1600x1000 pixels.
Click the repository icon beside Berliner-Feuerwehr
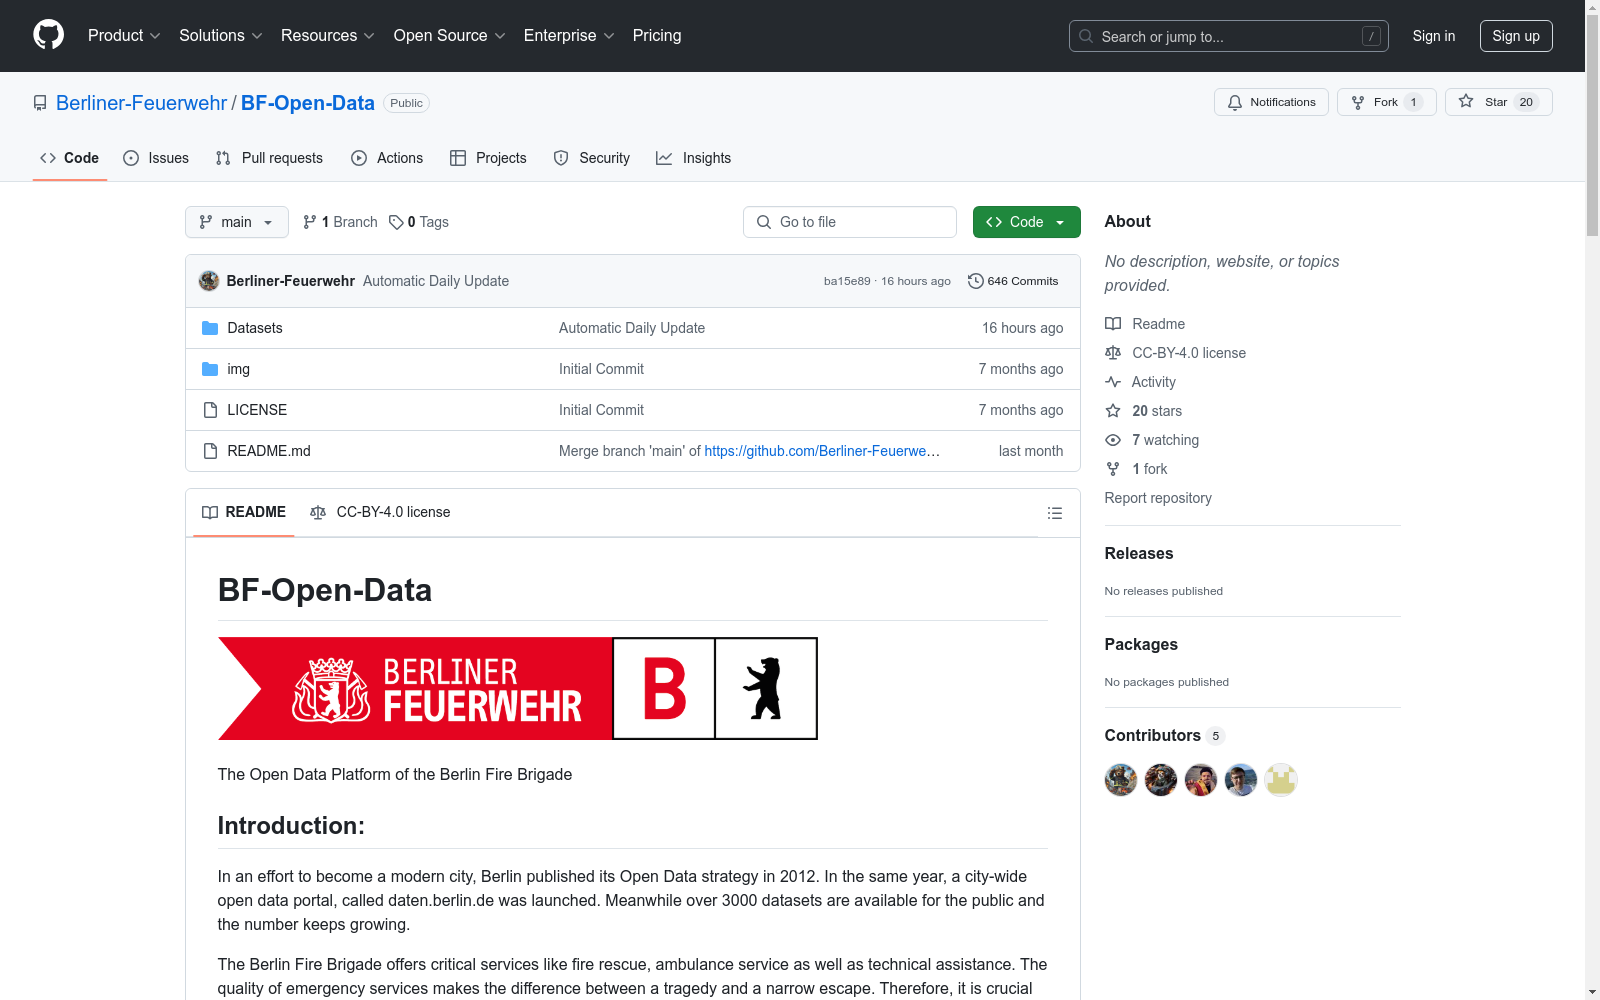click(x=40, y=103)
